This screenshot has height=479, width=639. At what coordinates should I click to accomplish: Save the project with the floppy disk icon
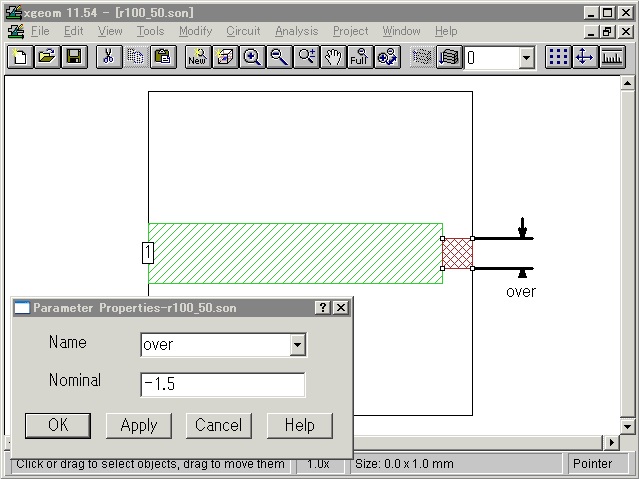(74, 57)
